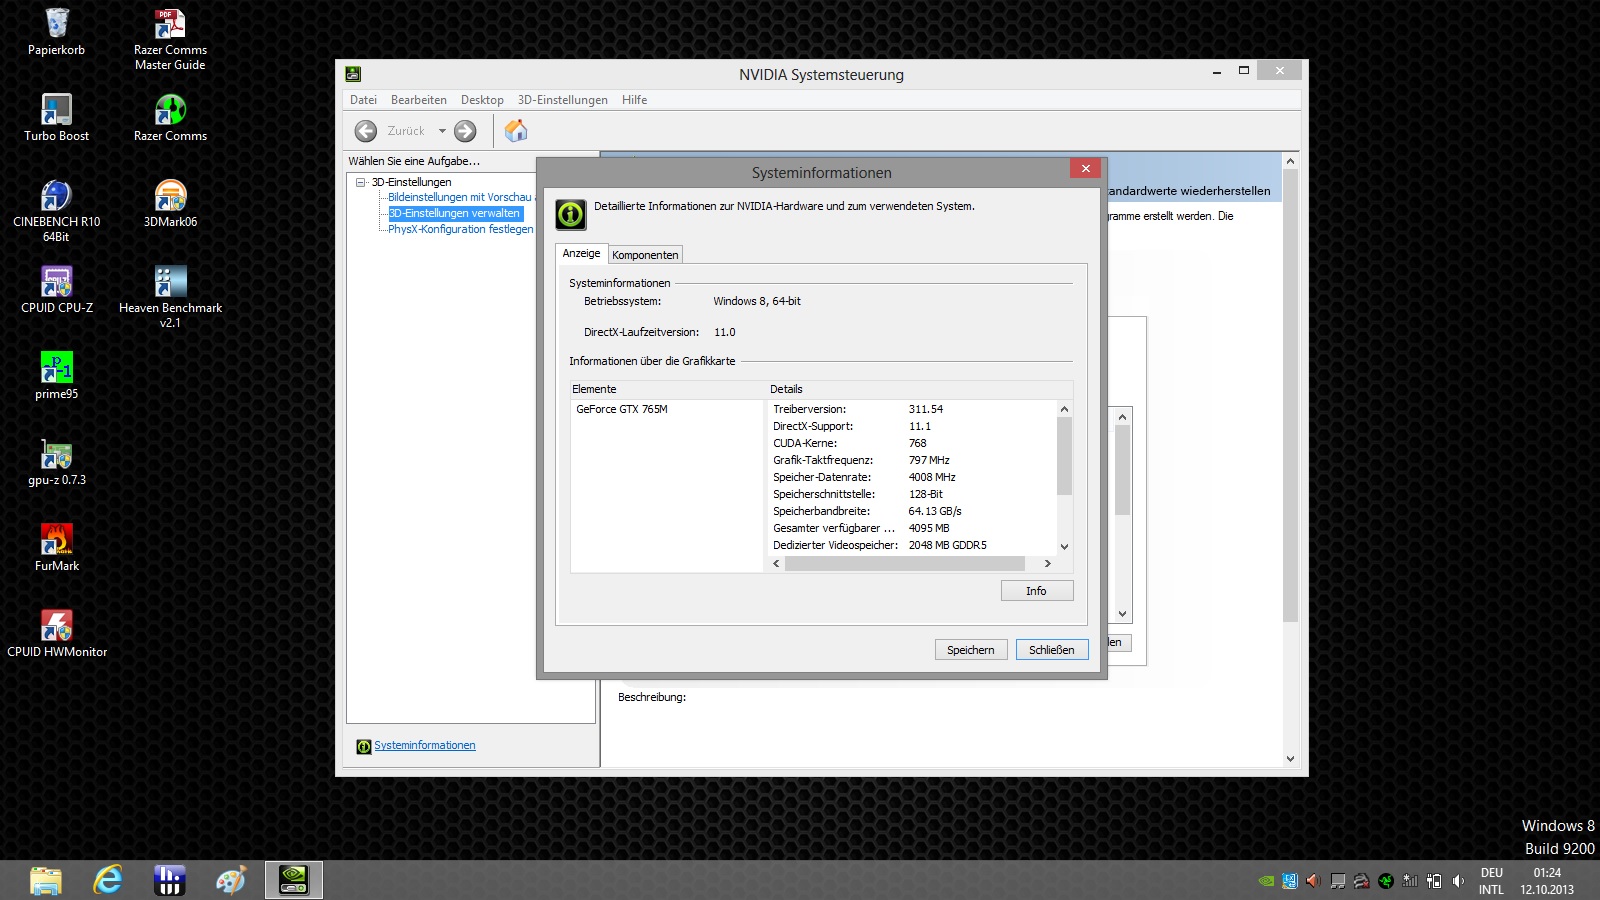The width and height of the screenshot is (1600, 900).
Task: Open the white speaker volume tray icon
Action: click(x=1458, y=881)
